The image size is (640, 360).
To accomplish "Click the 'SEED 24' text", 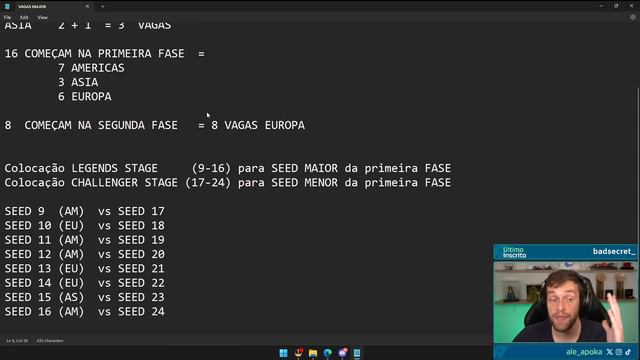I will click(141, 311).
